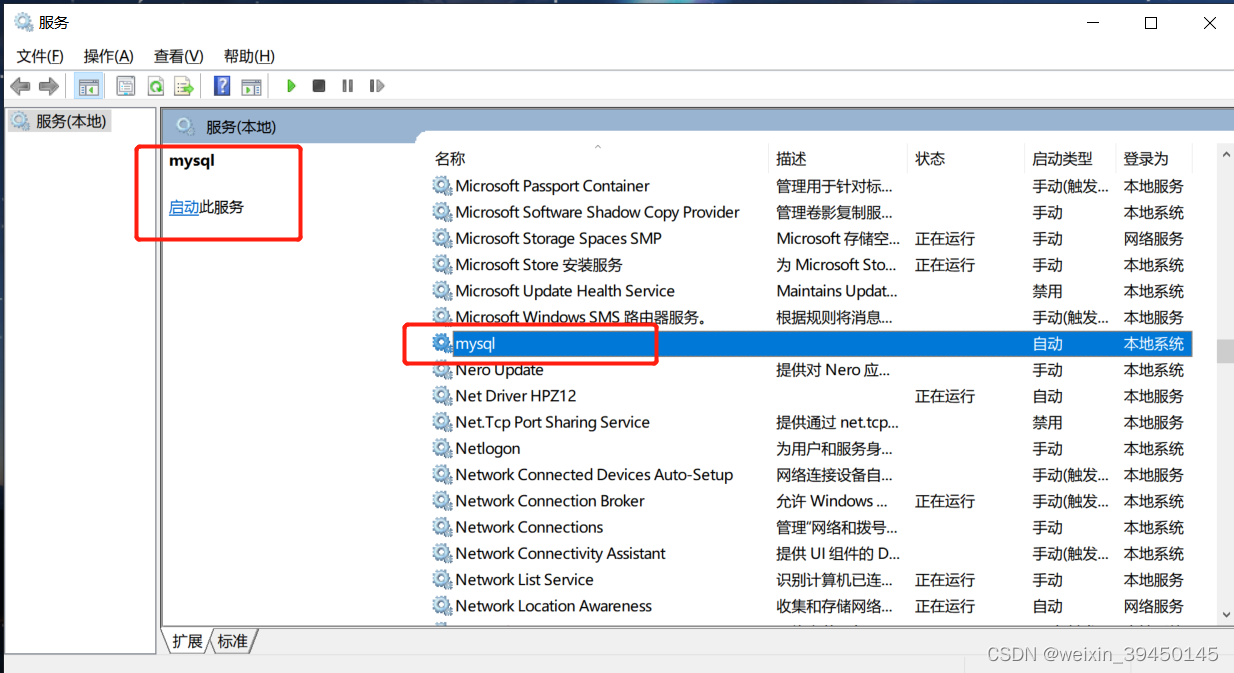Select Network Connection Broker service
The width and height of the screenshot is (1234, 673).
click(x=550, y=501)
